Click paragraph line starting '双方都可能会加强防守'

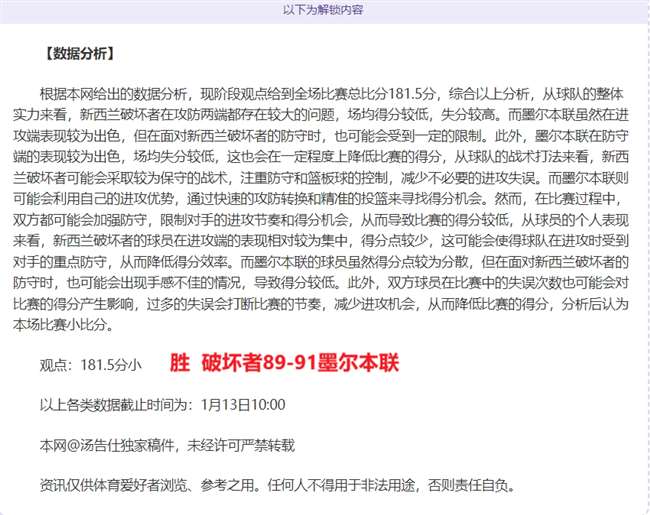321,219
